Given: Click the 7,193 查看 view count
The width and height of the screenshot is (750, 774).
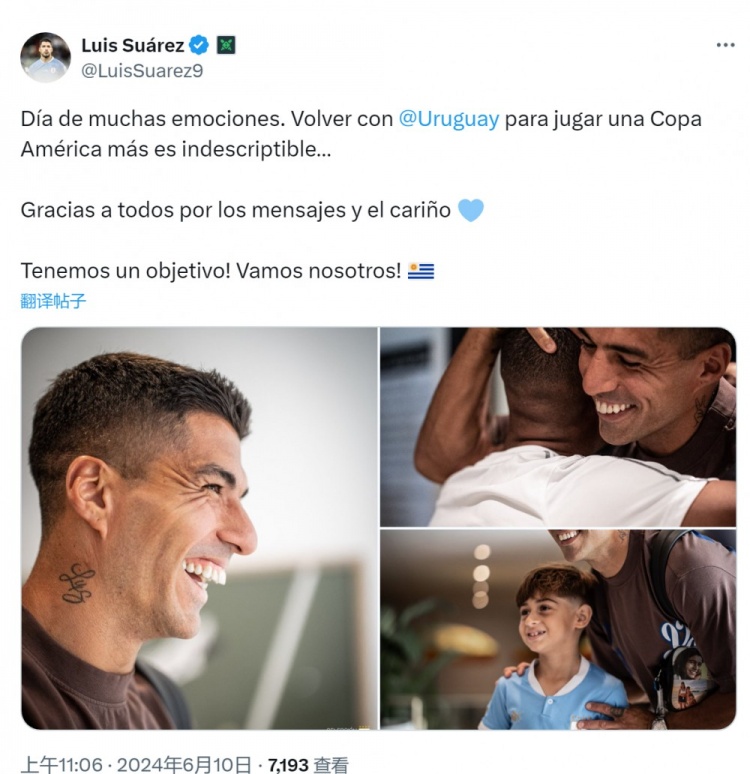Looking at the screenshot, I should tap(308, 765).
